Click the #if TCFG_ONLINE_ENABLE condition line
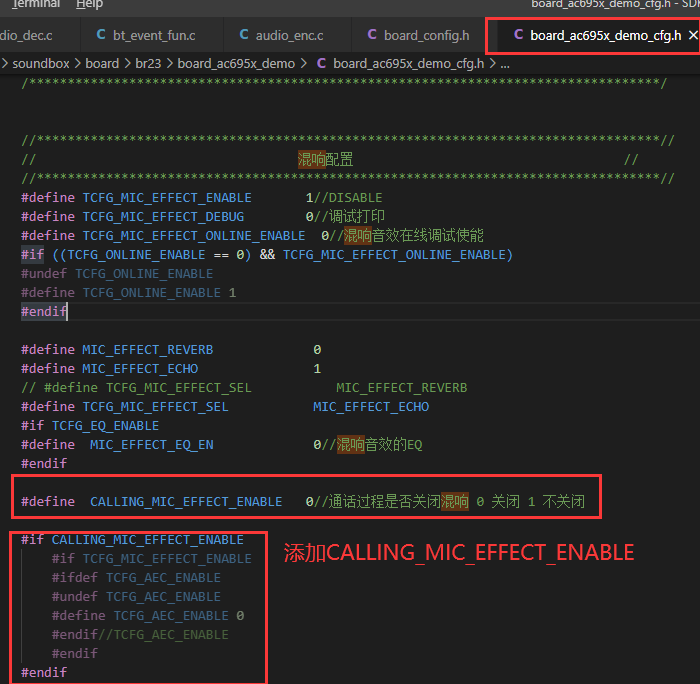The image size is (700, 684). point(267,255)
